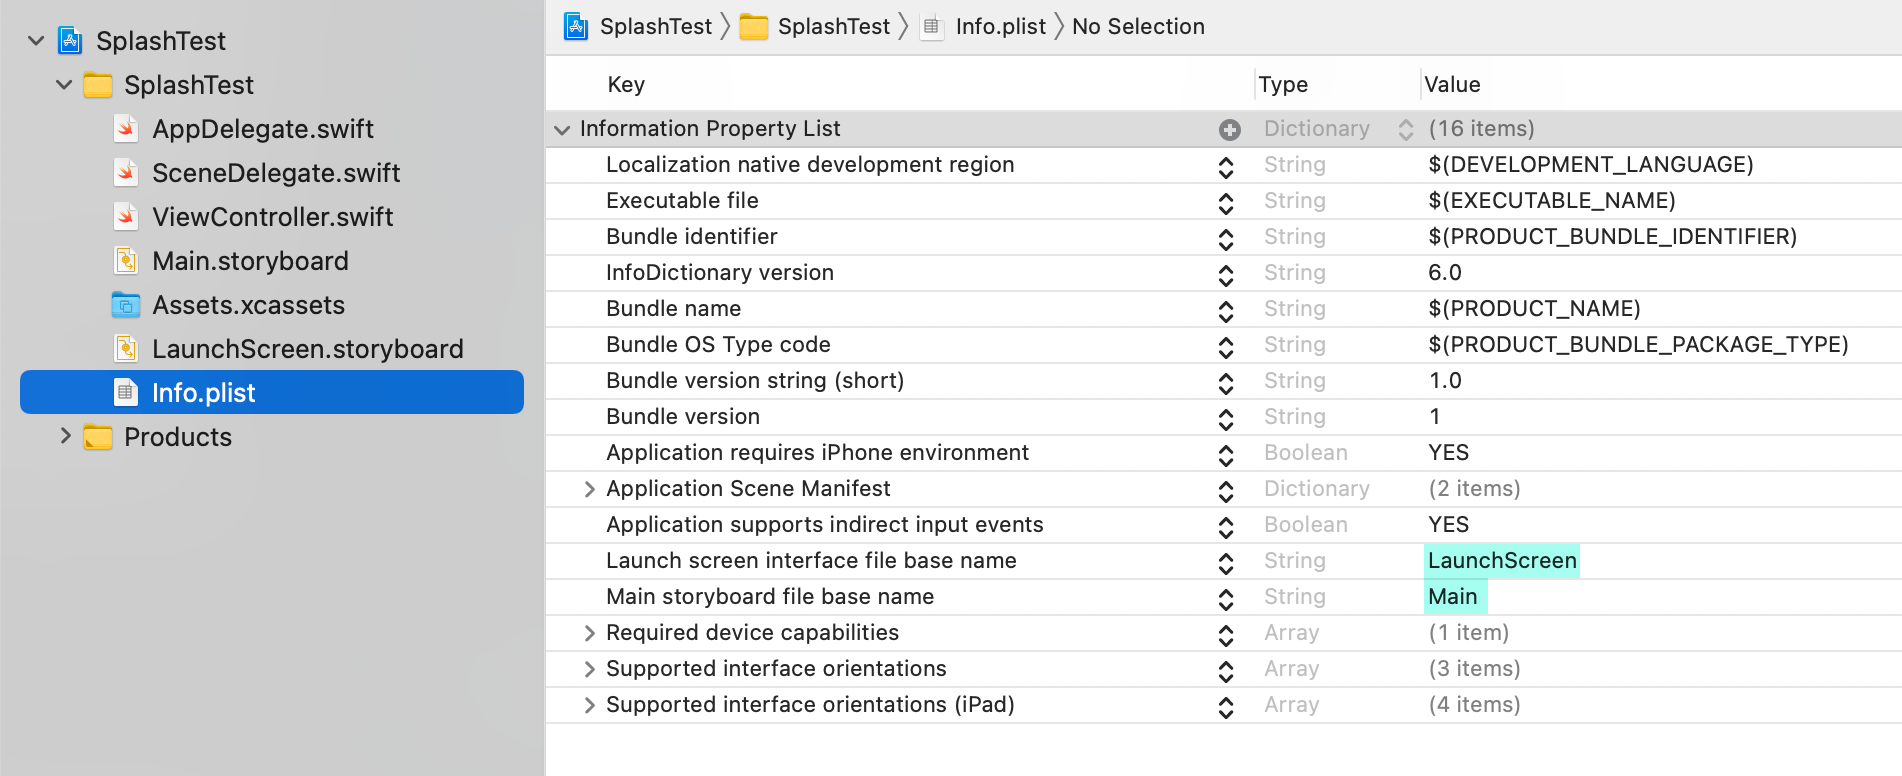This screenshot has width=1902, height=776.
Task: Click the Type column header
Action: pos(1283,85)
